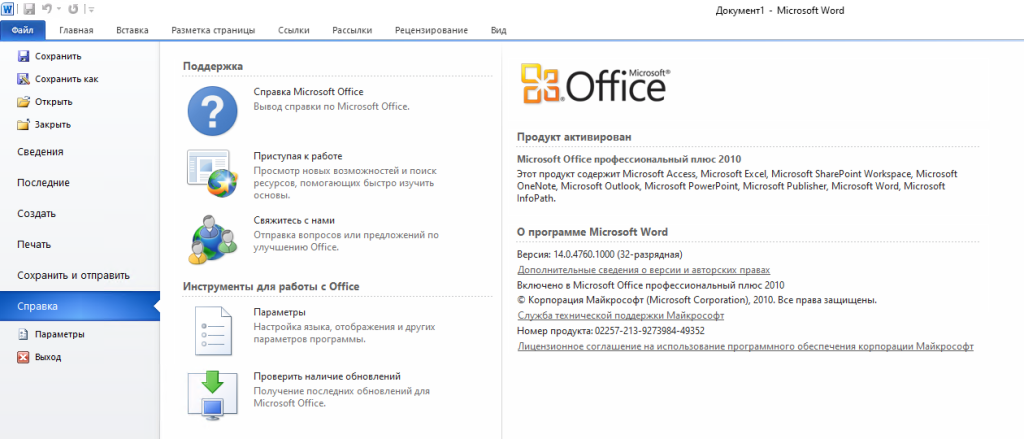
Task: Switch to the Ссылки tab
Action: [293, 30]
